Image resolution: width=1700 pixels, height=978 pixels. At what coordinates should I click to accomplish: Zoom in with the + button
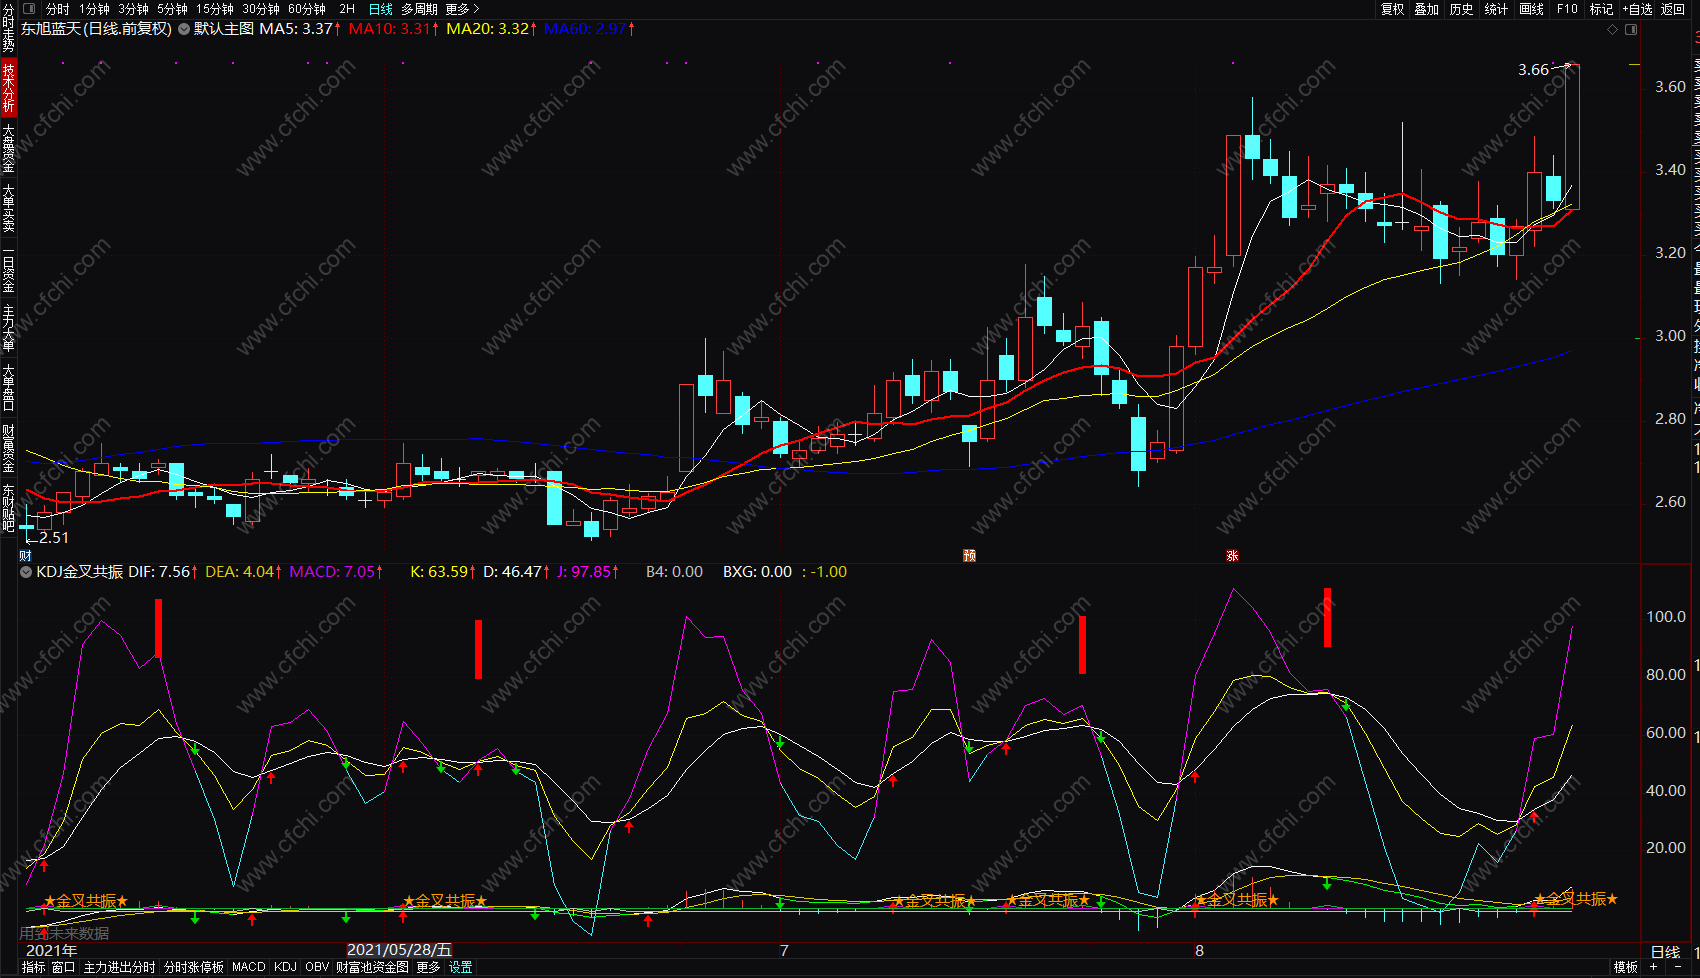click(x=1654, y=967)
